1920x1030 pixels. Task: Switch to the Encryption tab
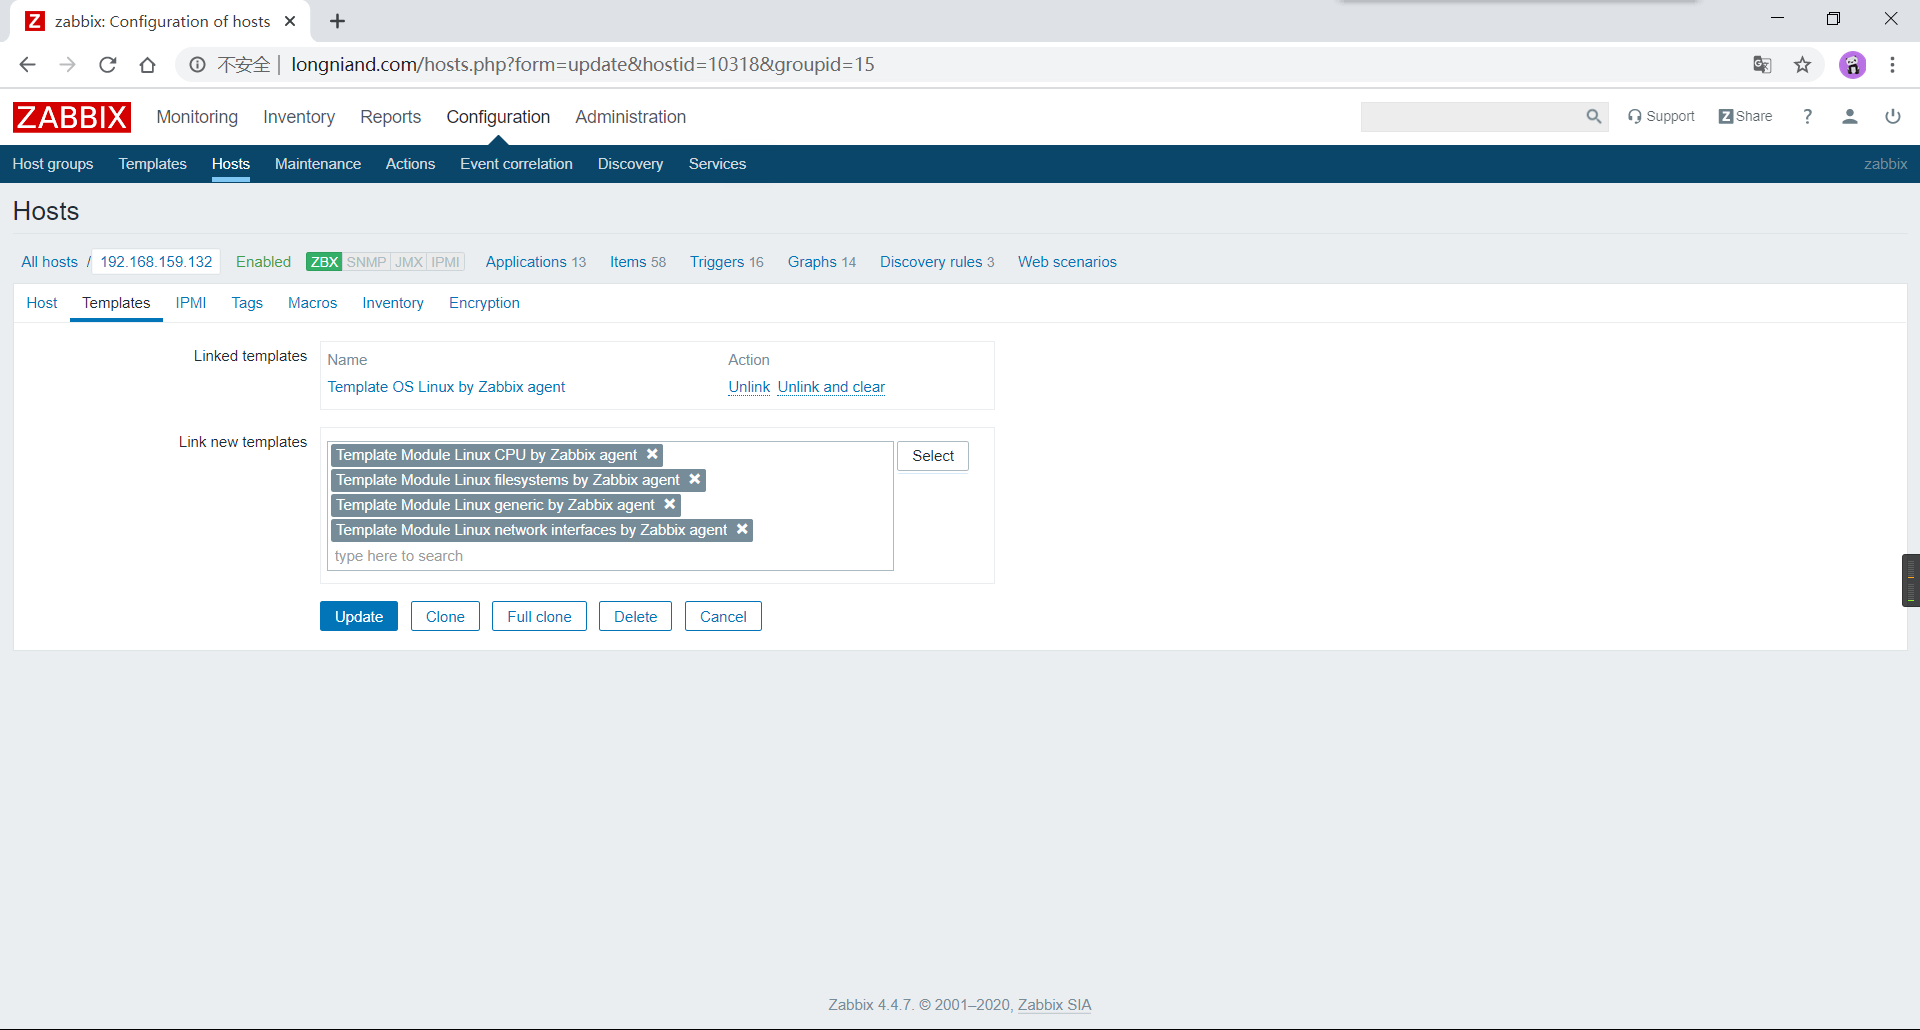pos(484,303)
